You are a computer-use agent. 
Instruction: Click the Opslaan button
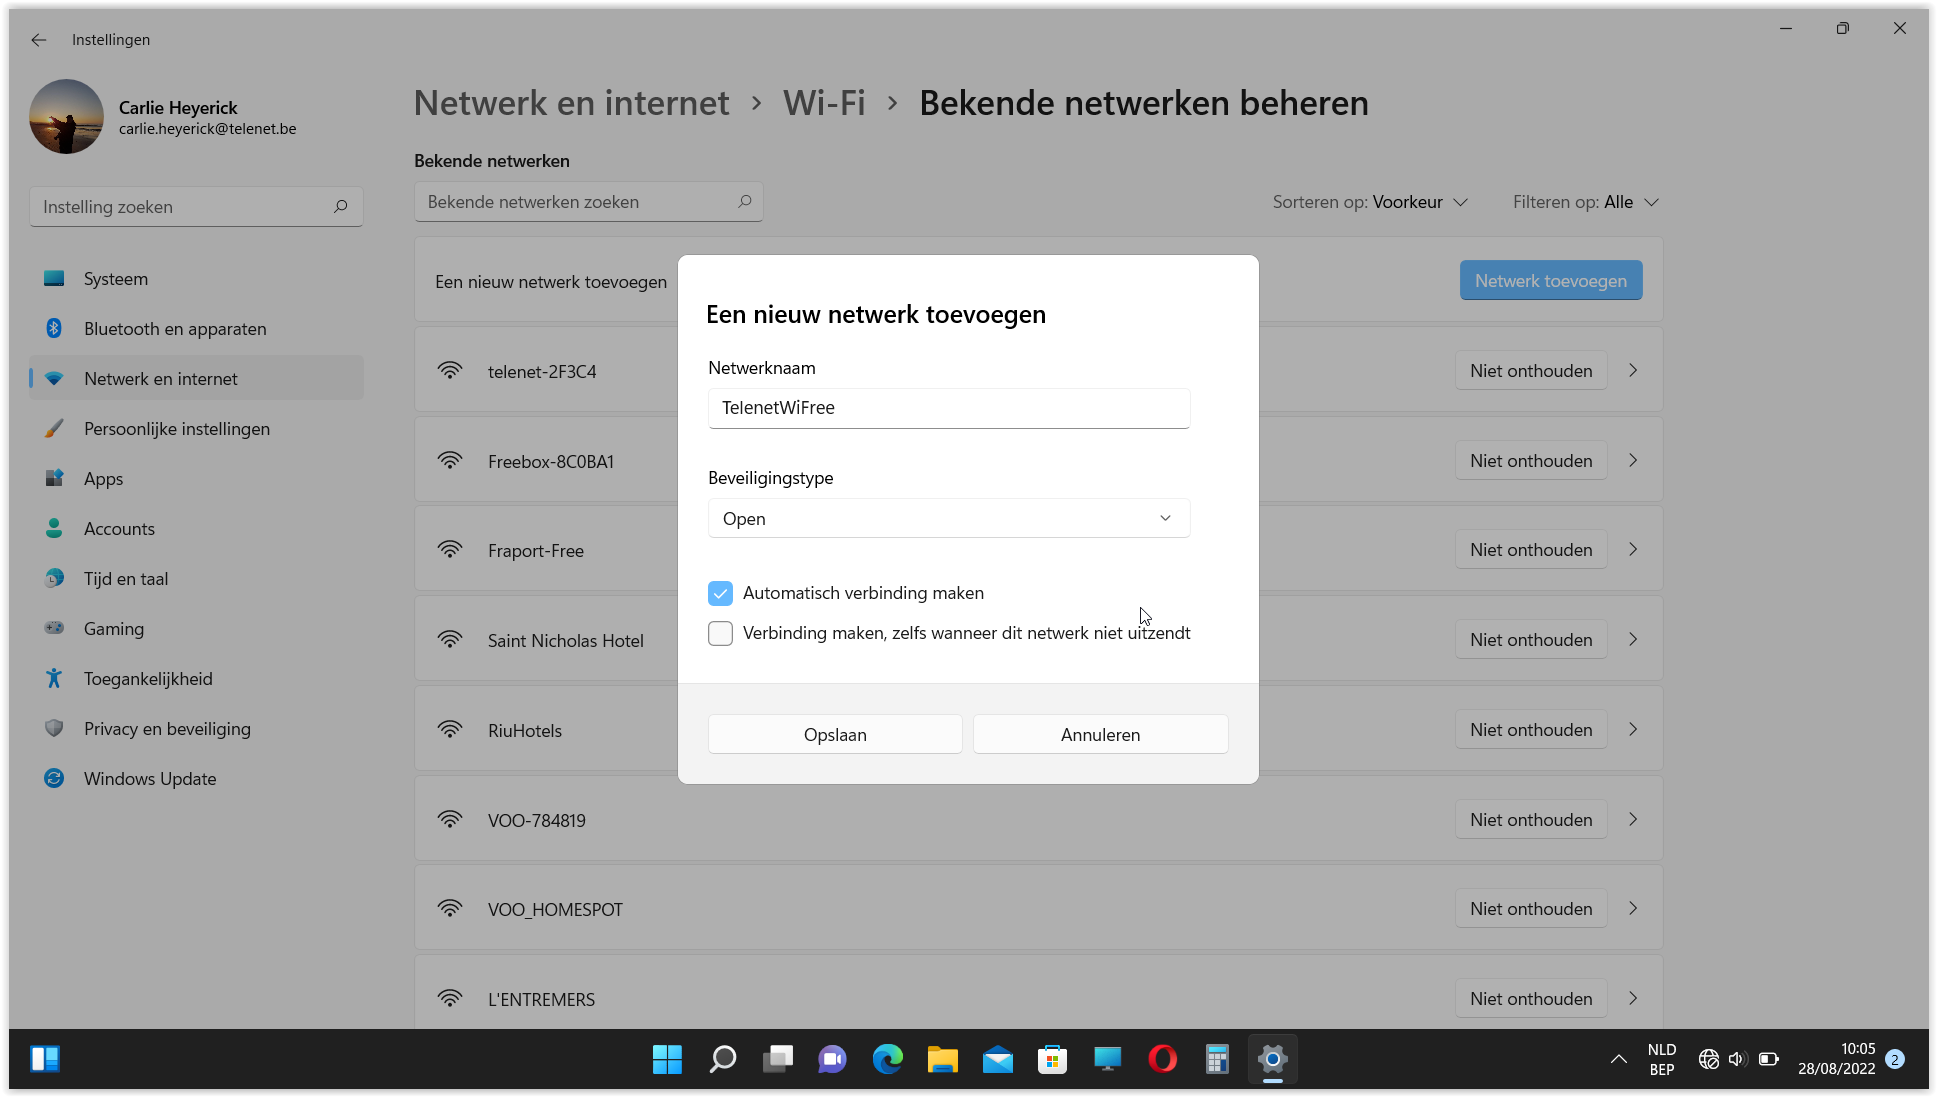pyautogui.click(x=835, y=735)
